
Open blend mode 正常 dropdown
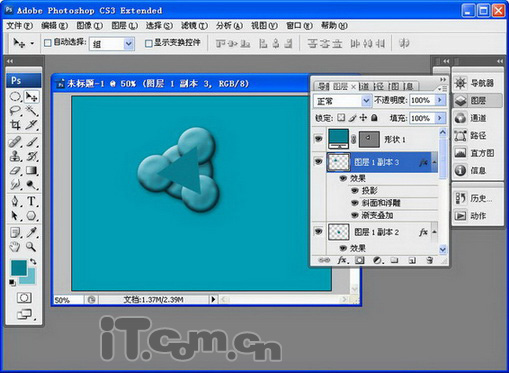[366, 100]
